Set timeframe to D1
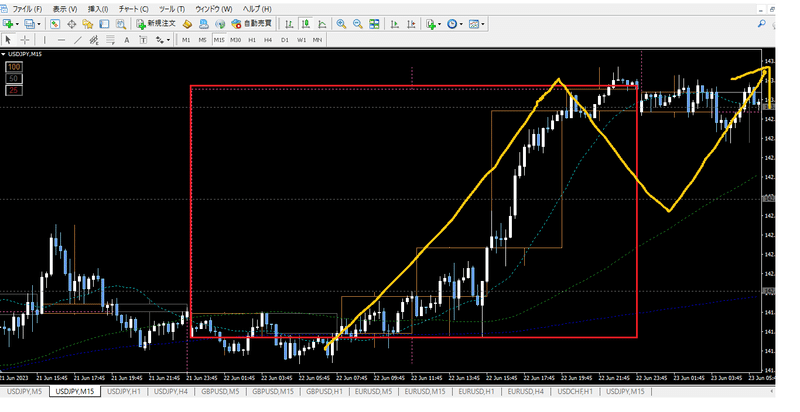The image size is (800, 412). [285, 40]
